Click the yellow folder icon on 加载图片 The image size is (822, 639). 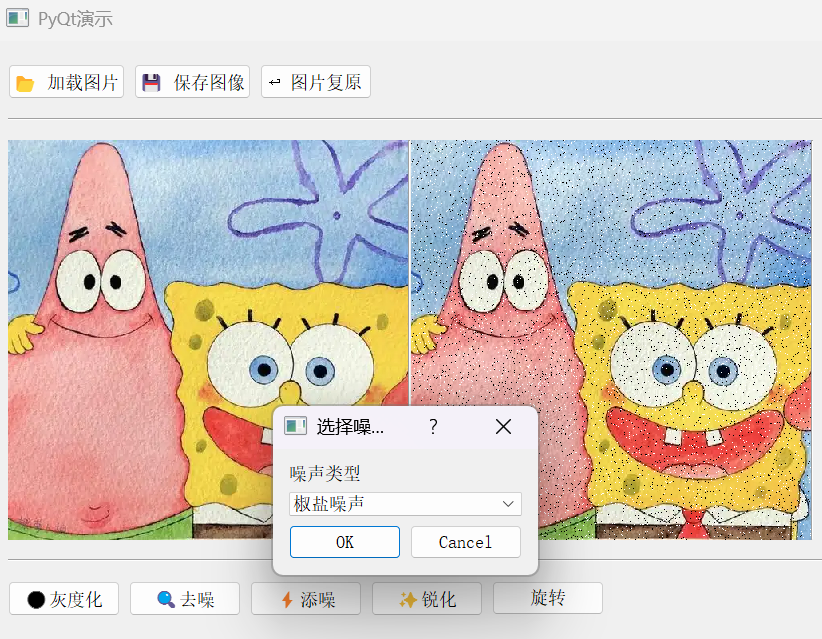point(25,83)
